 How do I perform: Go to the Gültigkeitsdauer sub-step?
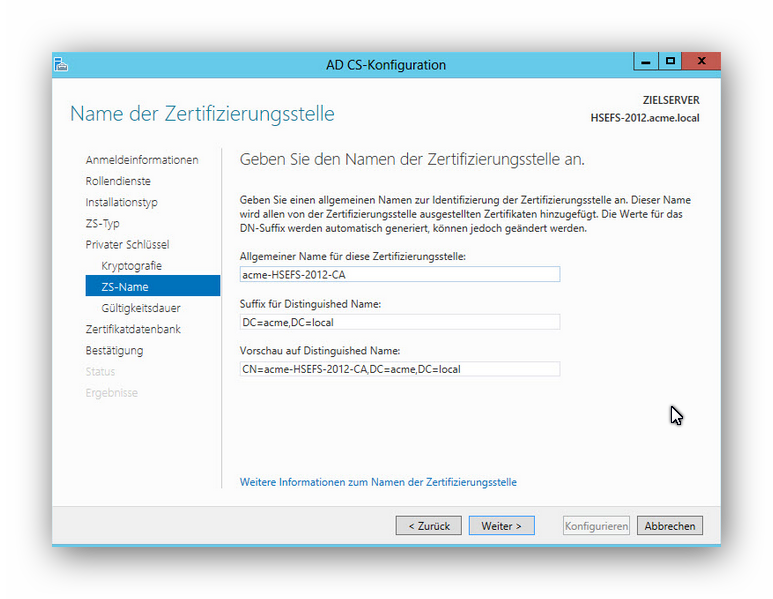point(141,308)
